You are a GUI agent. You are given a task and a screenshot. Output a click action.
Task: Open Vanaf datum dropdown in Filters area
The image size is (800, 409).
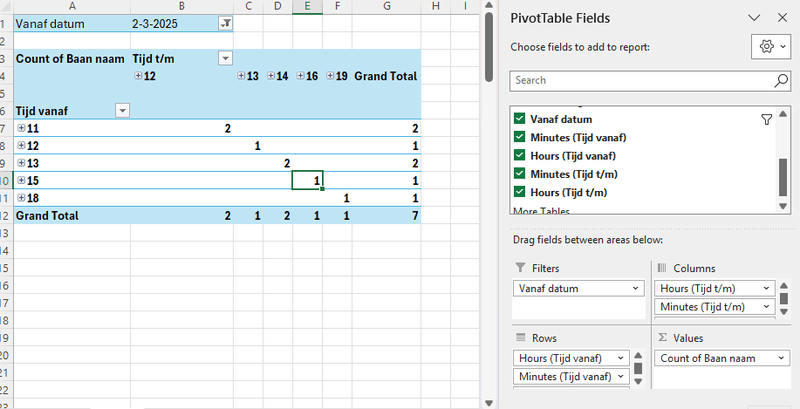tap(635, 288)
